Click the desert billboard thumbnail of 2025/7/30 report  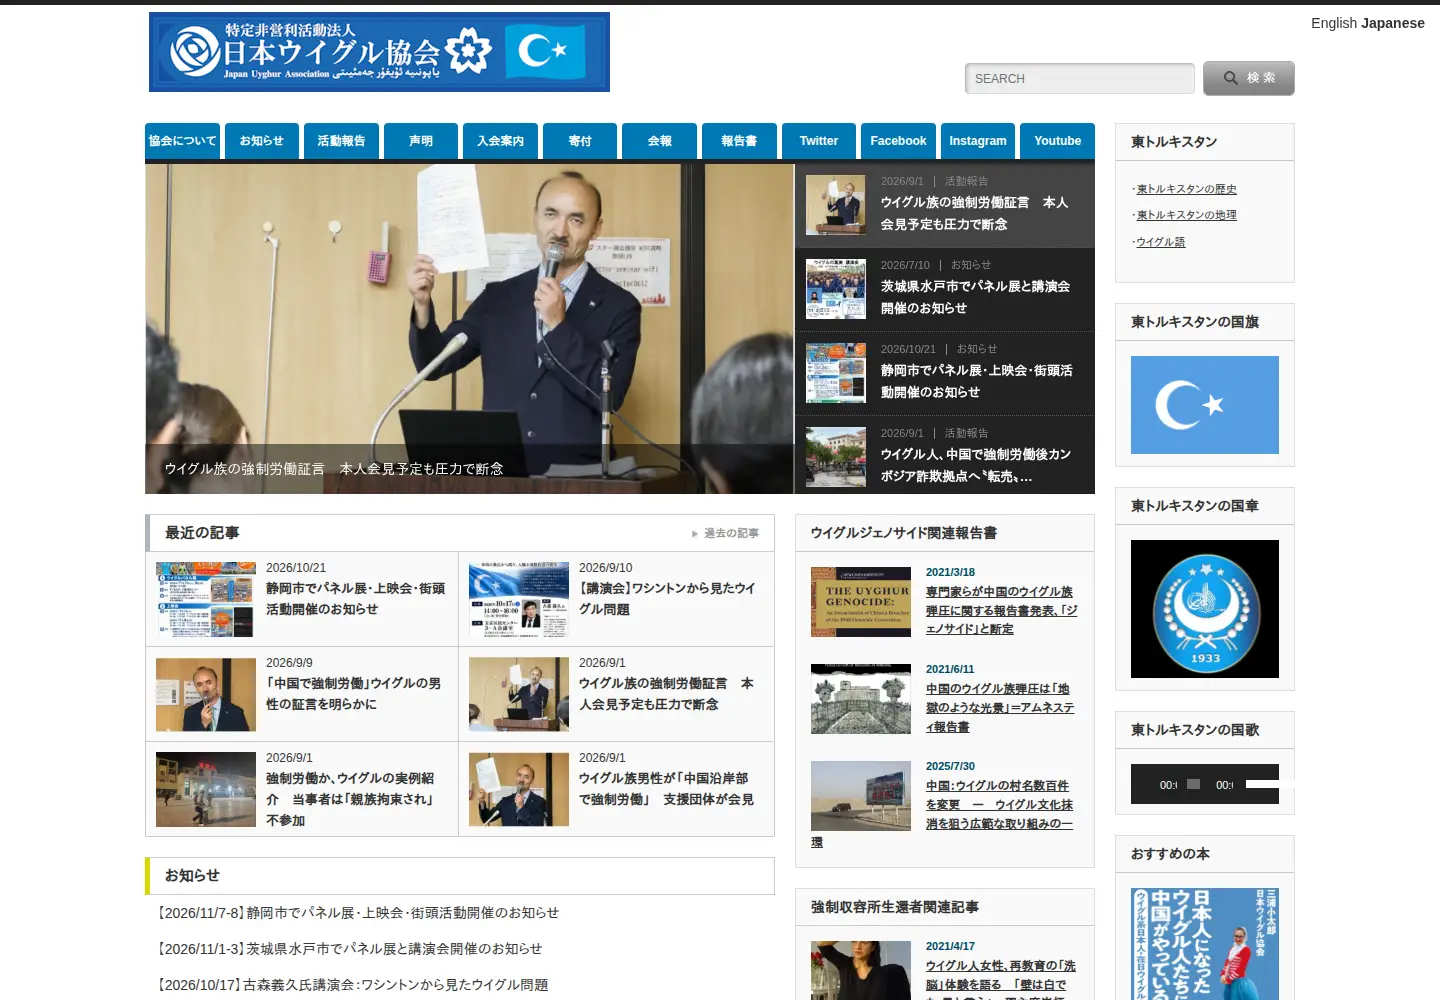[861, 796]
